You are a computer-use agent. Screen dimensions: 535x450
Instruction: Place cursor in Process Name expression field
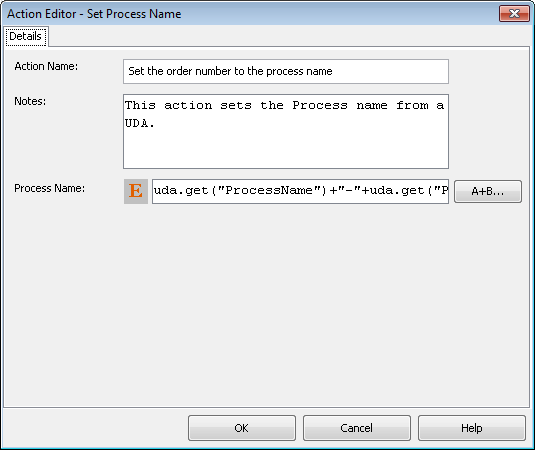[300, 191]
